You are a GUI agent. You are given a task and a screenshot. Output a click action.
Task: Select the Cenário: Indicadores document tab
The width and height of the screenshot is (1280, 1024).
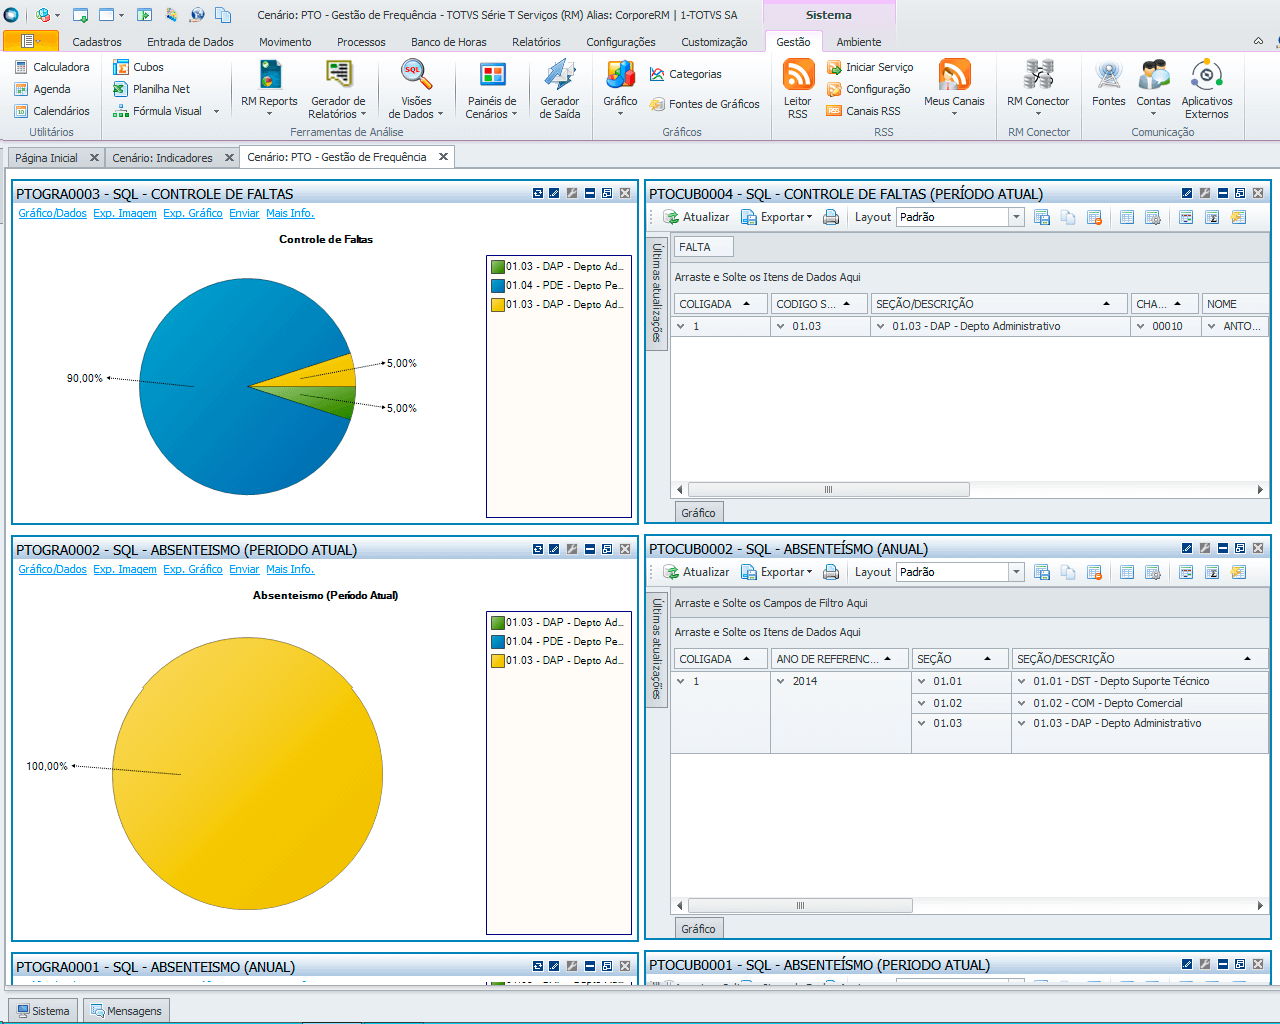tap(162, 158)
